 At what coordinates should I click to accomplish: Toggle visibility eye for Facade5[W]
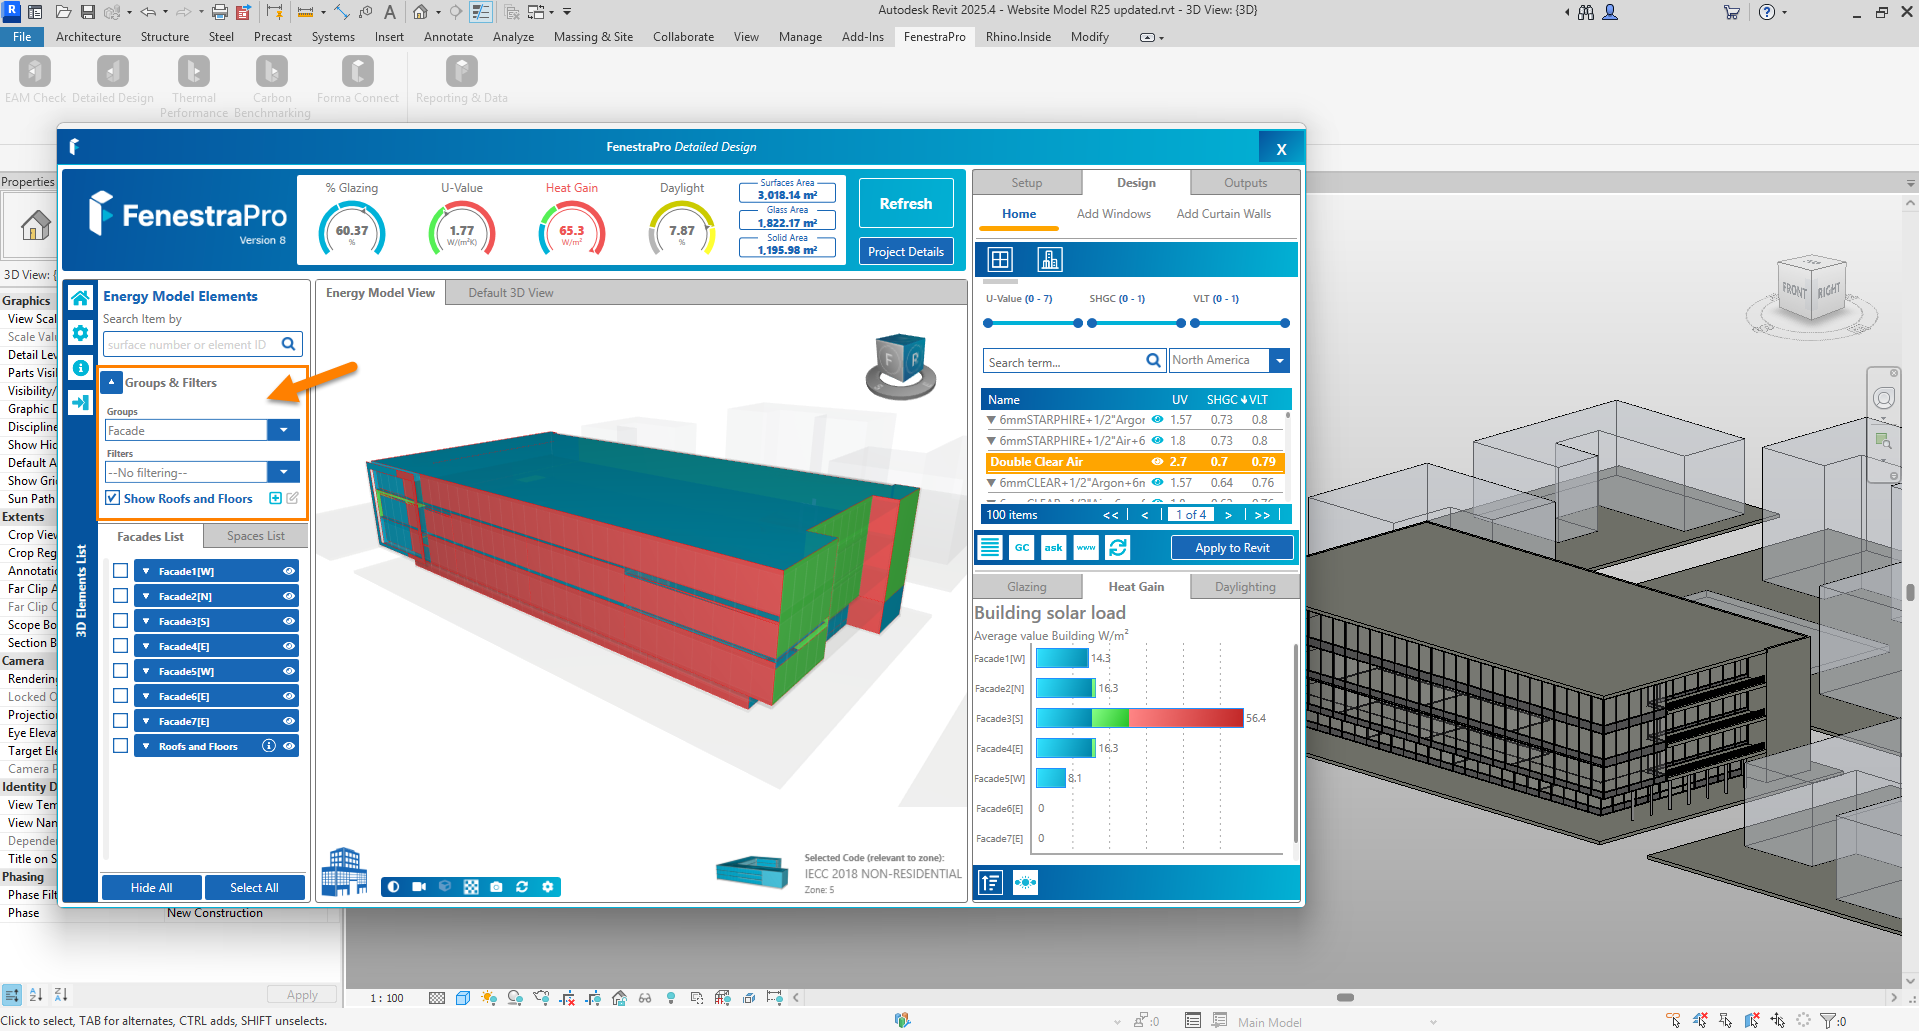click(x=288, y=671)
